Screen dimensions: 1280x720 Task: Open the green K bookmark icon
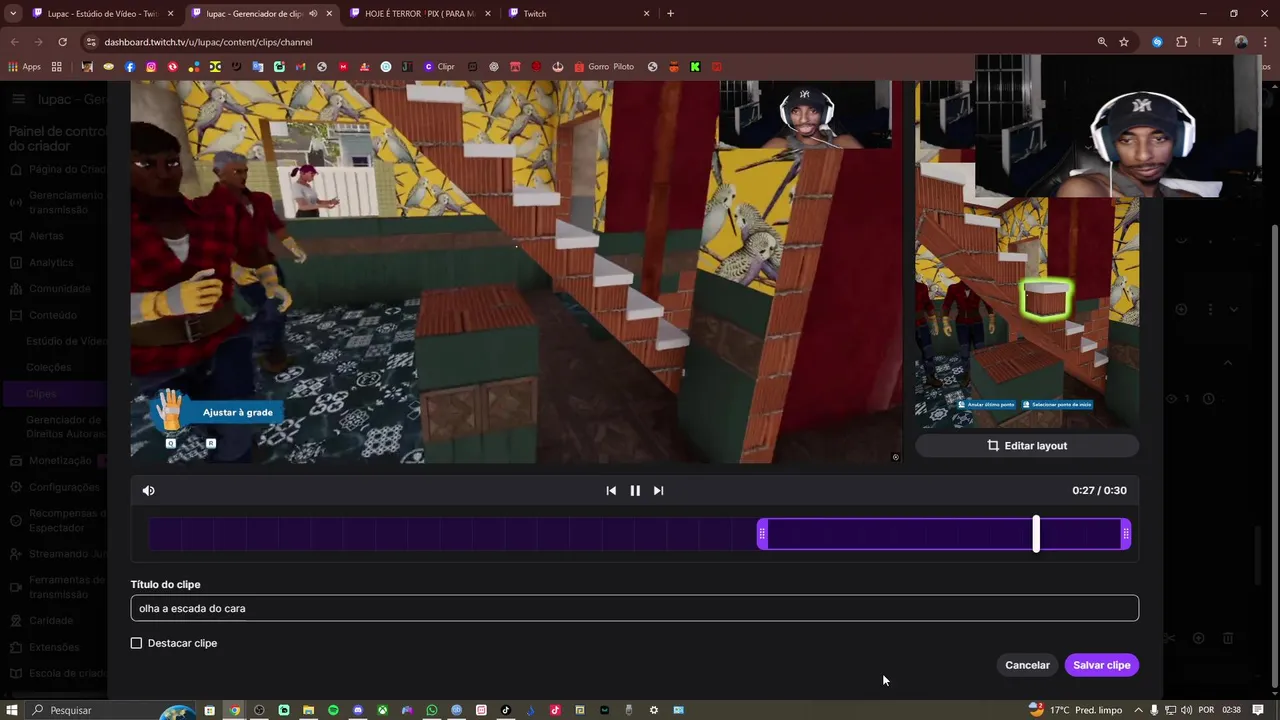[695, 67]
